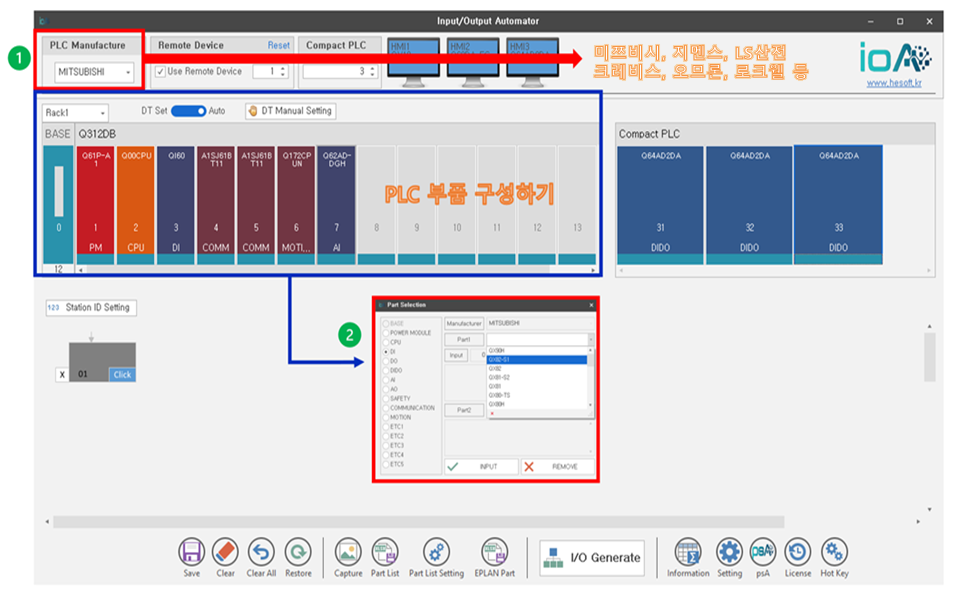This screenshot has width=955, height=600.
Task: Select Compact PLC module 31
Action: click(x=660, y=205)
